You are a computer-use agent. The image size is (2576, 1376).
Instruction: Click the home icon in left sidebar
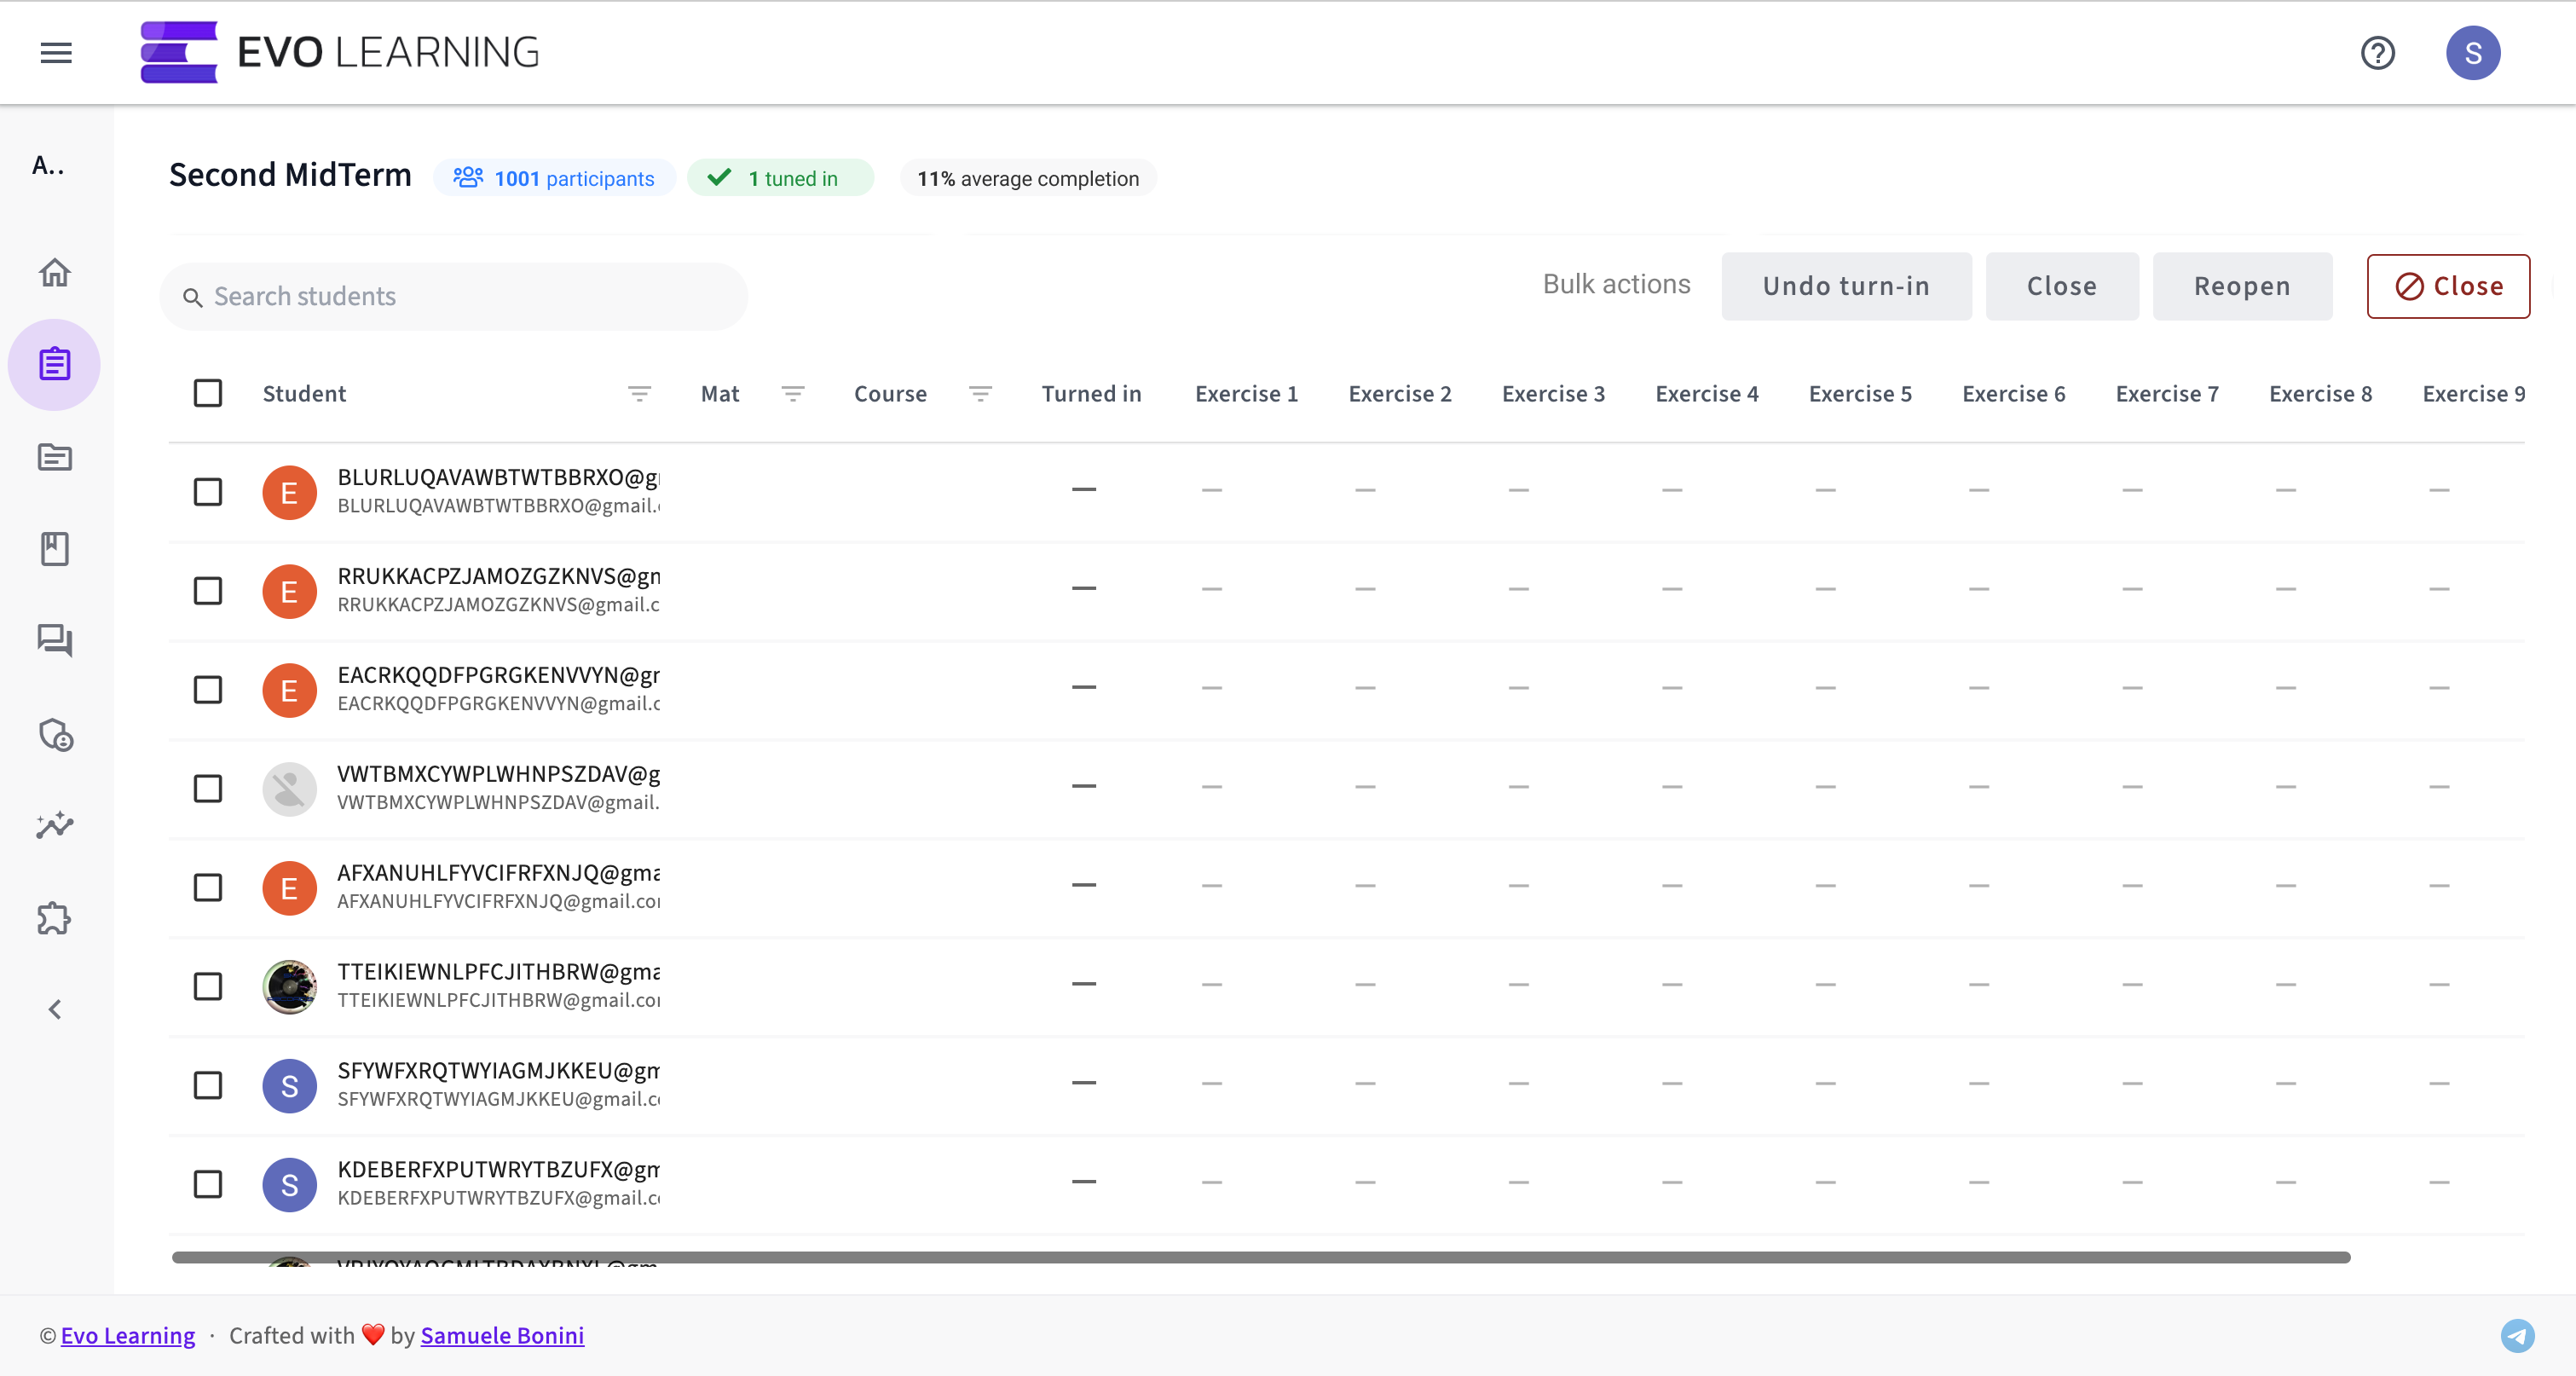click(x=56, y=271)
